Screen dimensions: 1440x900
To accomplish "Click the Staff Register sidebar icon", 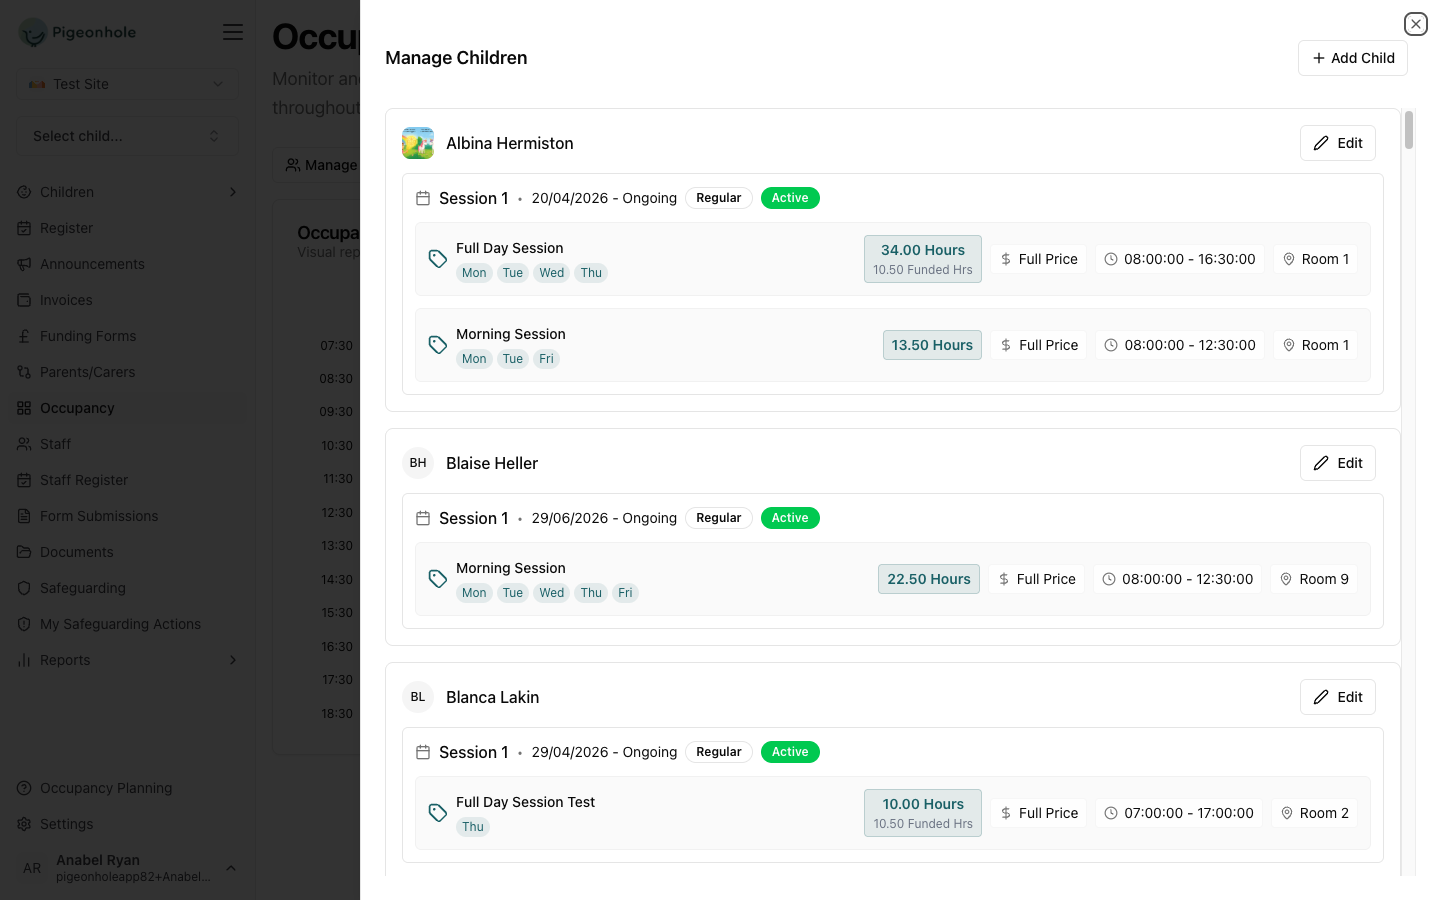I will click(24, 480).
